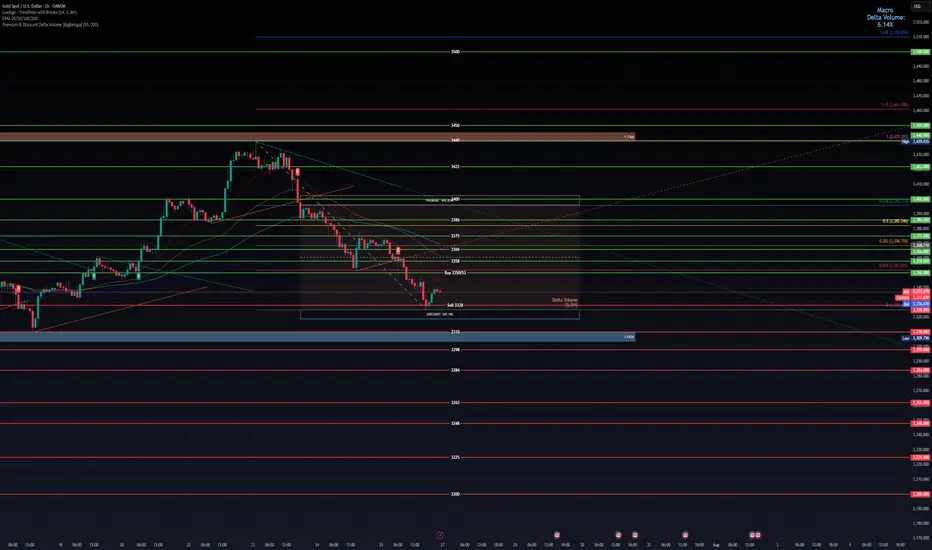This screenshot has width=932, height=550.
Task: Click the red 3,200.000 price axis tag
Action: coord(921,494)
